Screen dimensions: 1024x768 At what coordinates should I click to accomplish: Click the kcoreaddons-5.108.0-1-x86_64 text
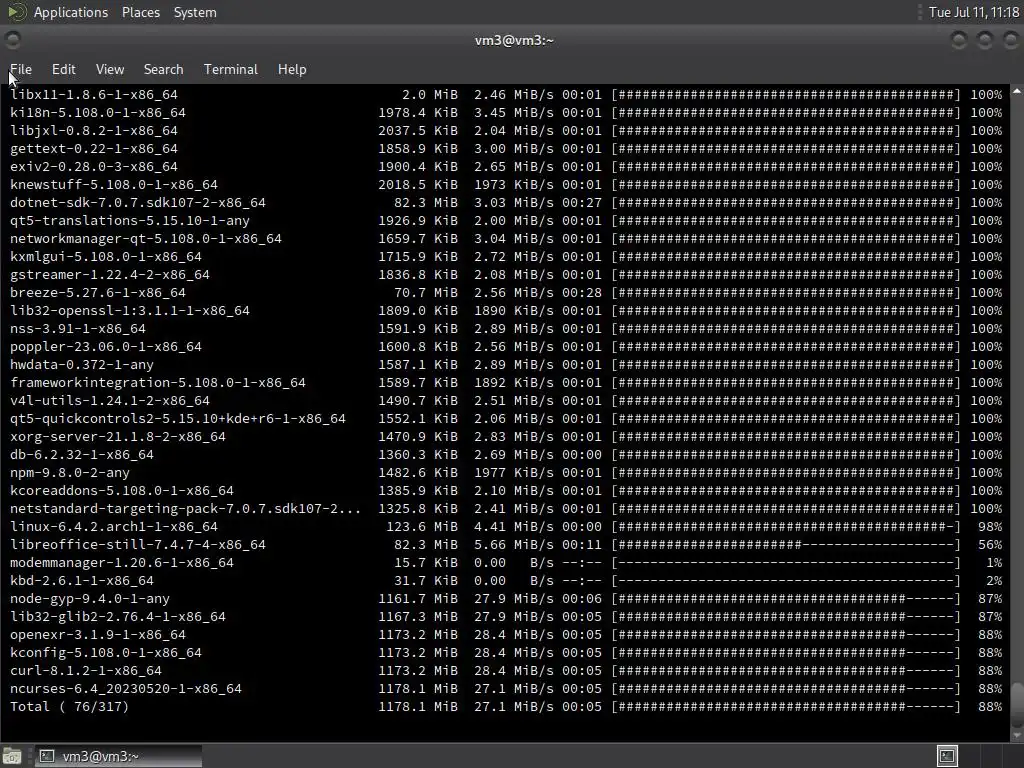click(121, 490)
